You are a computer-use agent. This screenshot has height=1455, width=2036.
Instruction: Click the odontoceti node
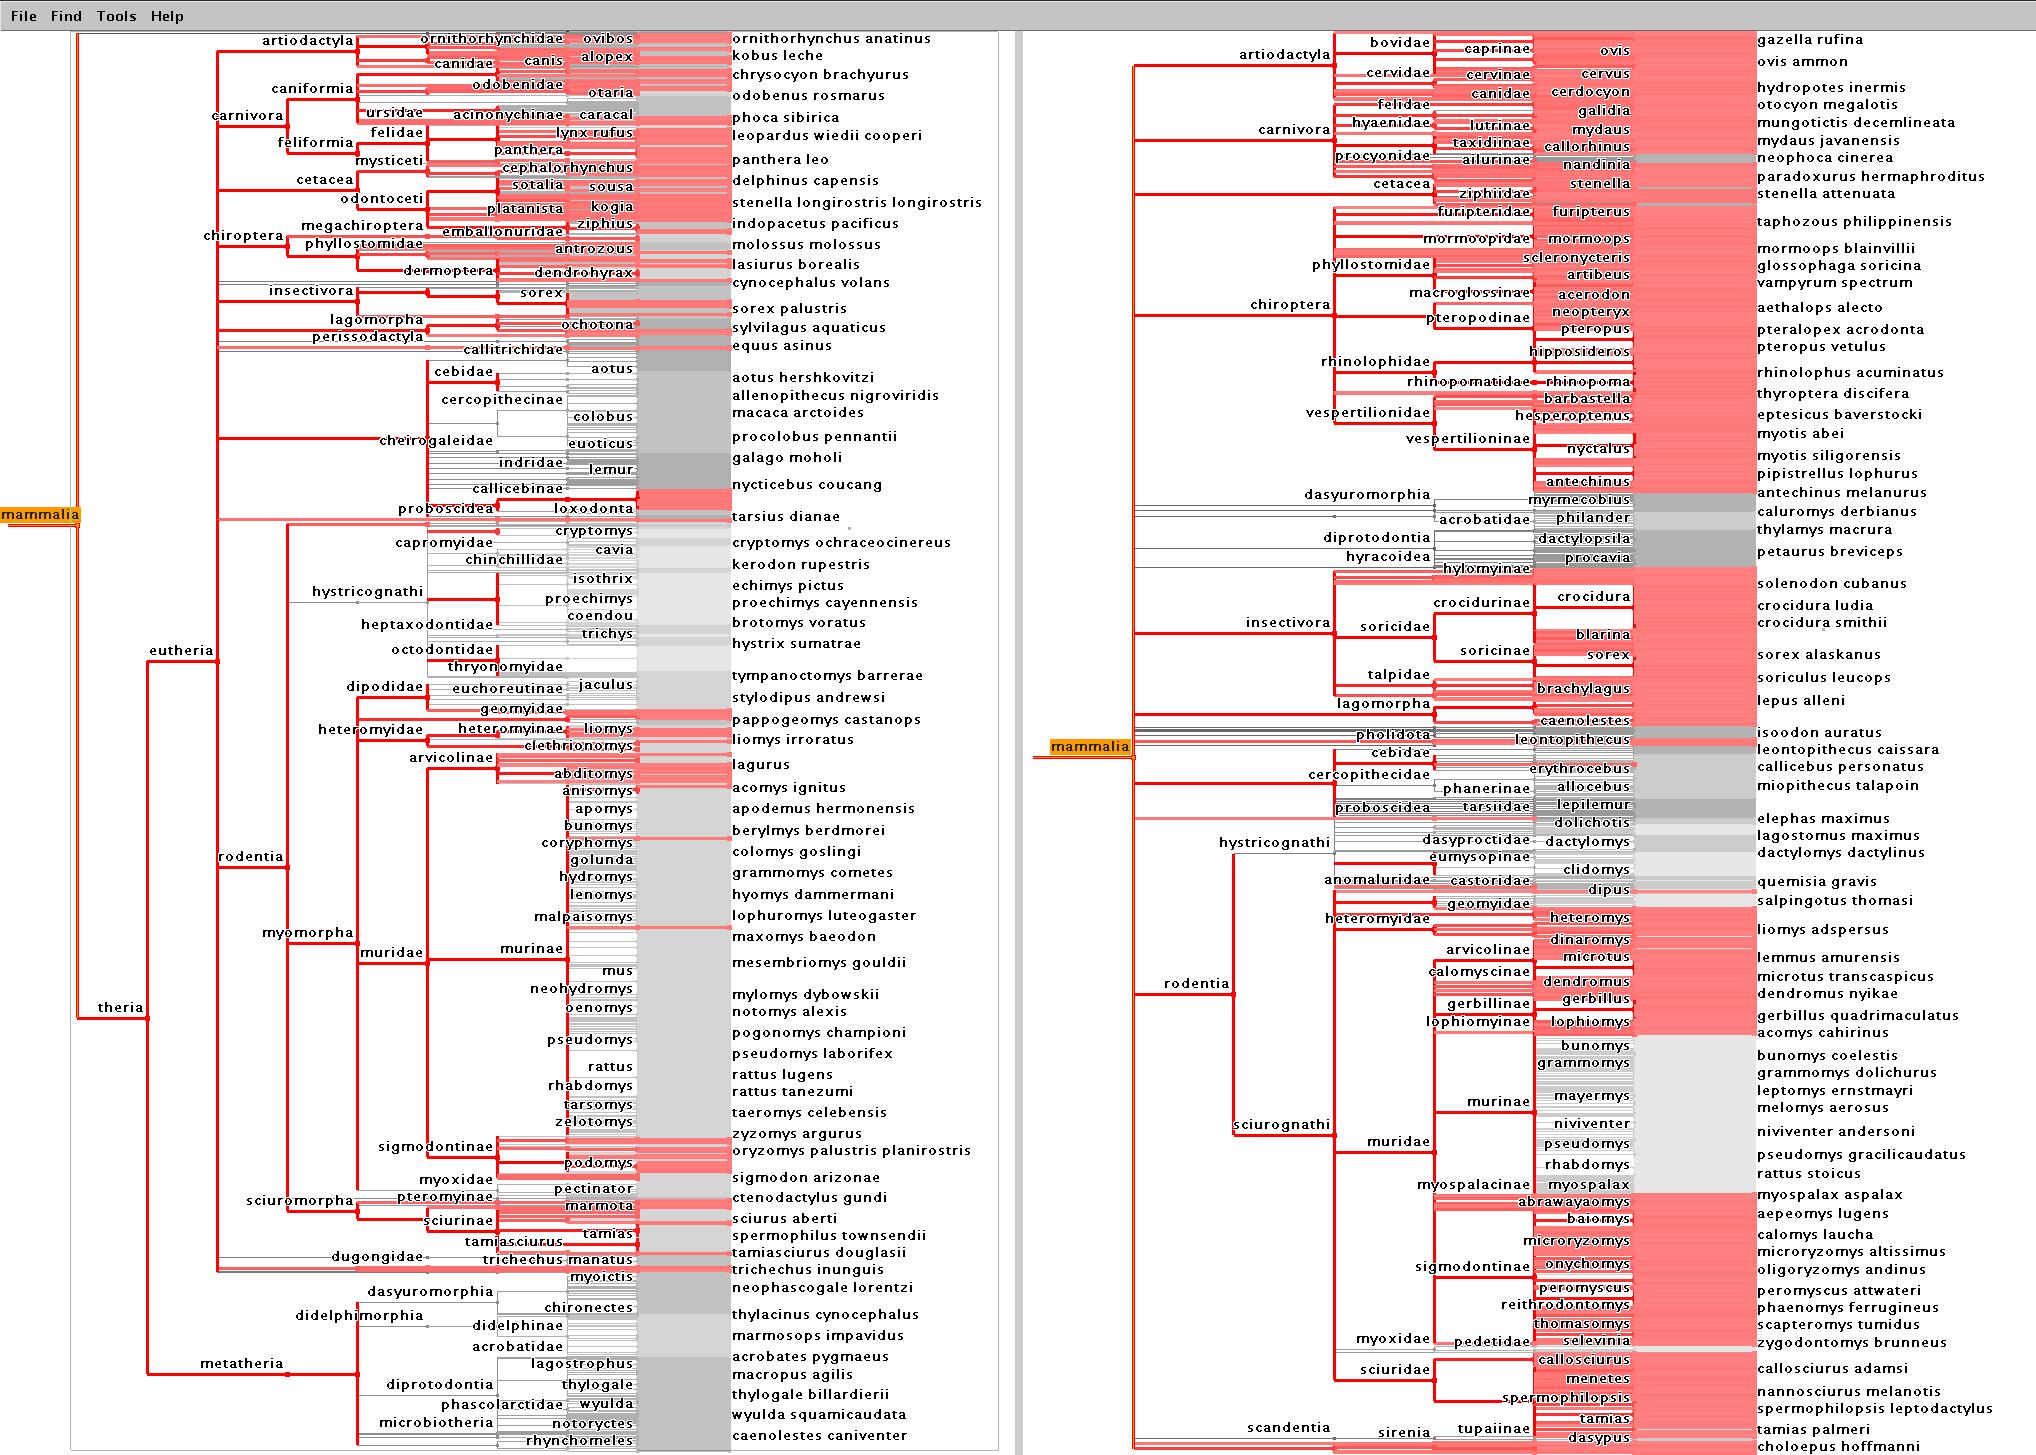[x=382, y=198]
